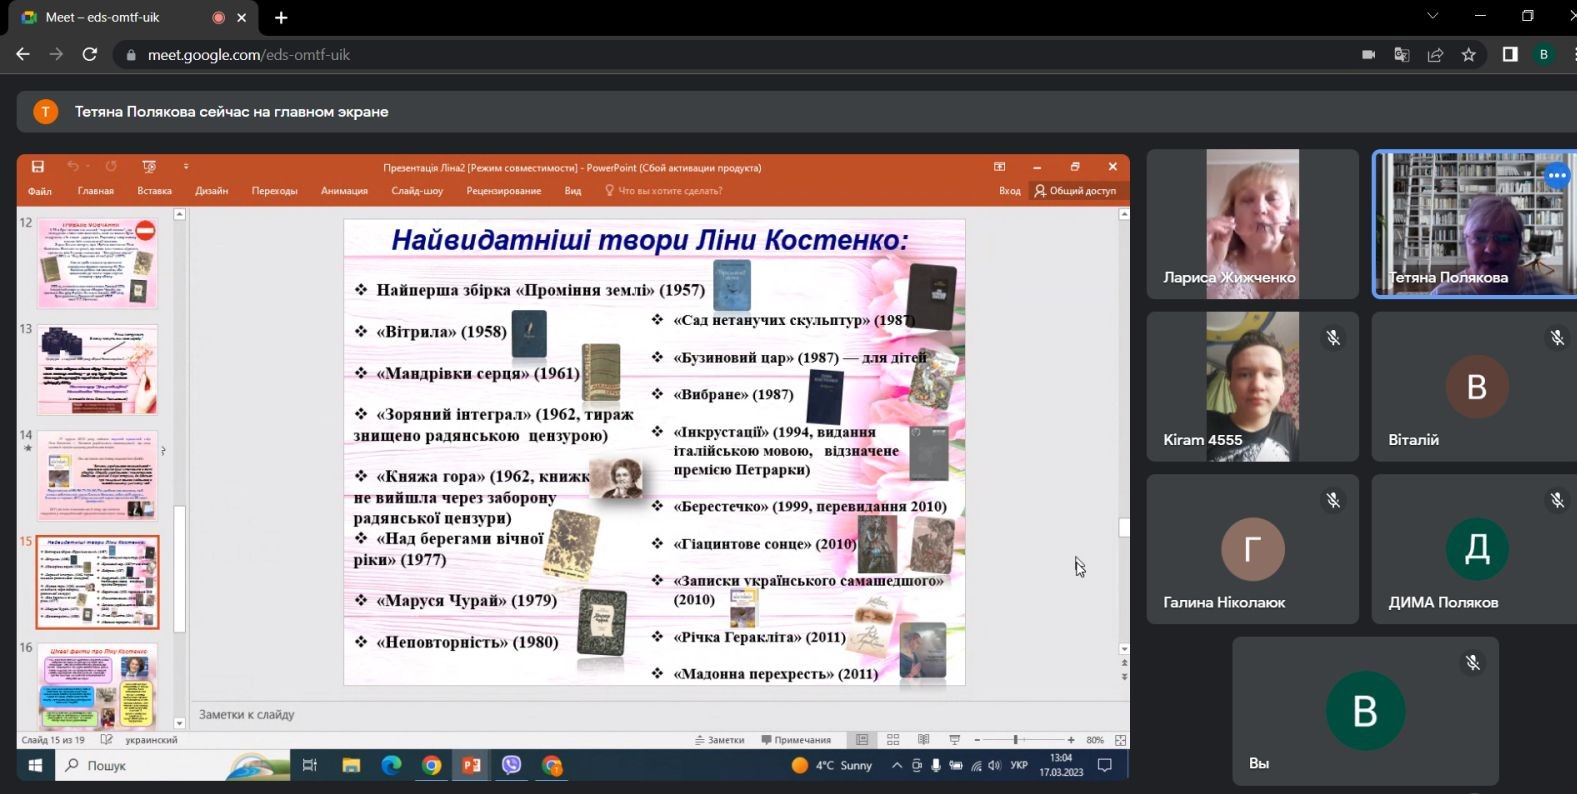Bookmark this page with the star icon
Viewport: 1577px width, 794px height.
point(1468,55)
